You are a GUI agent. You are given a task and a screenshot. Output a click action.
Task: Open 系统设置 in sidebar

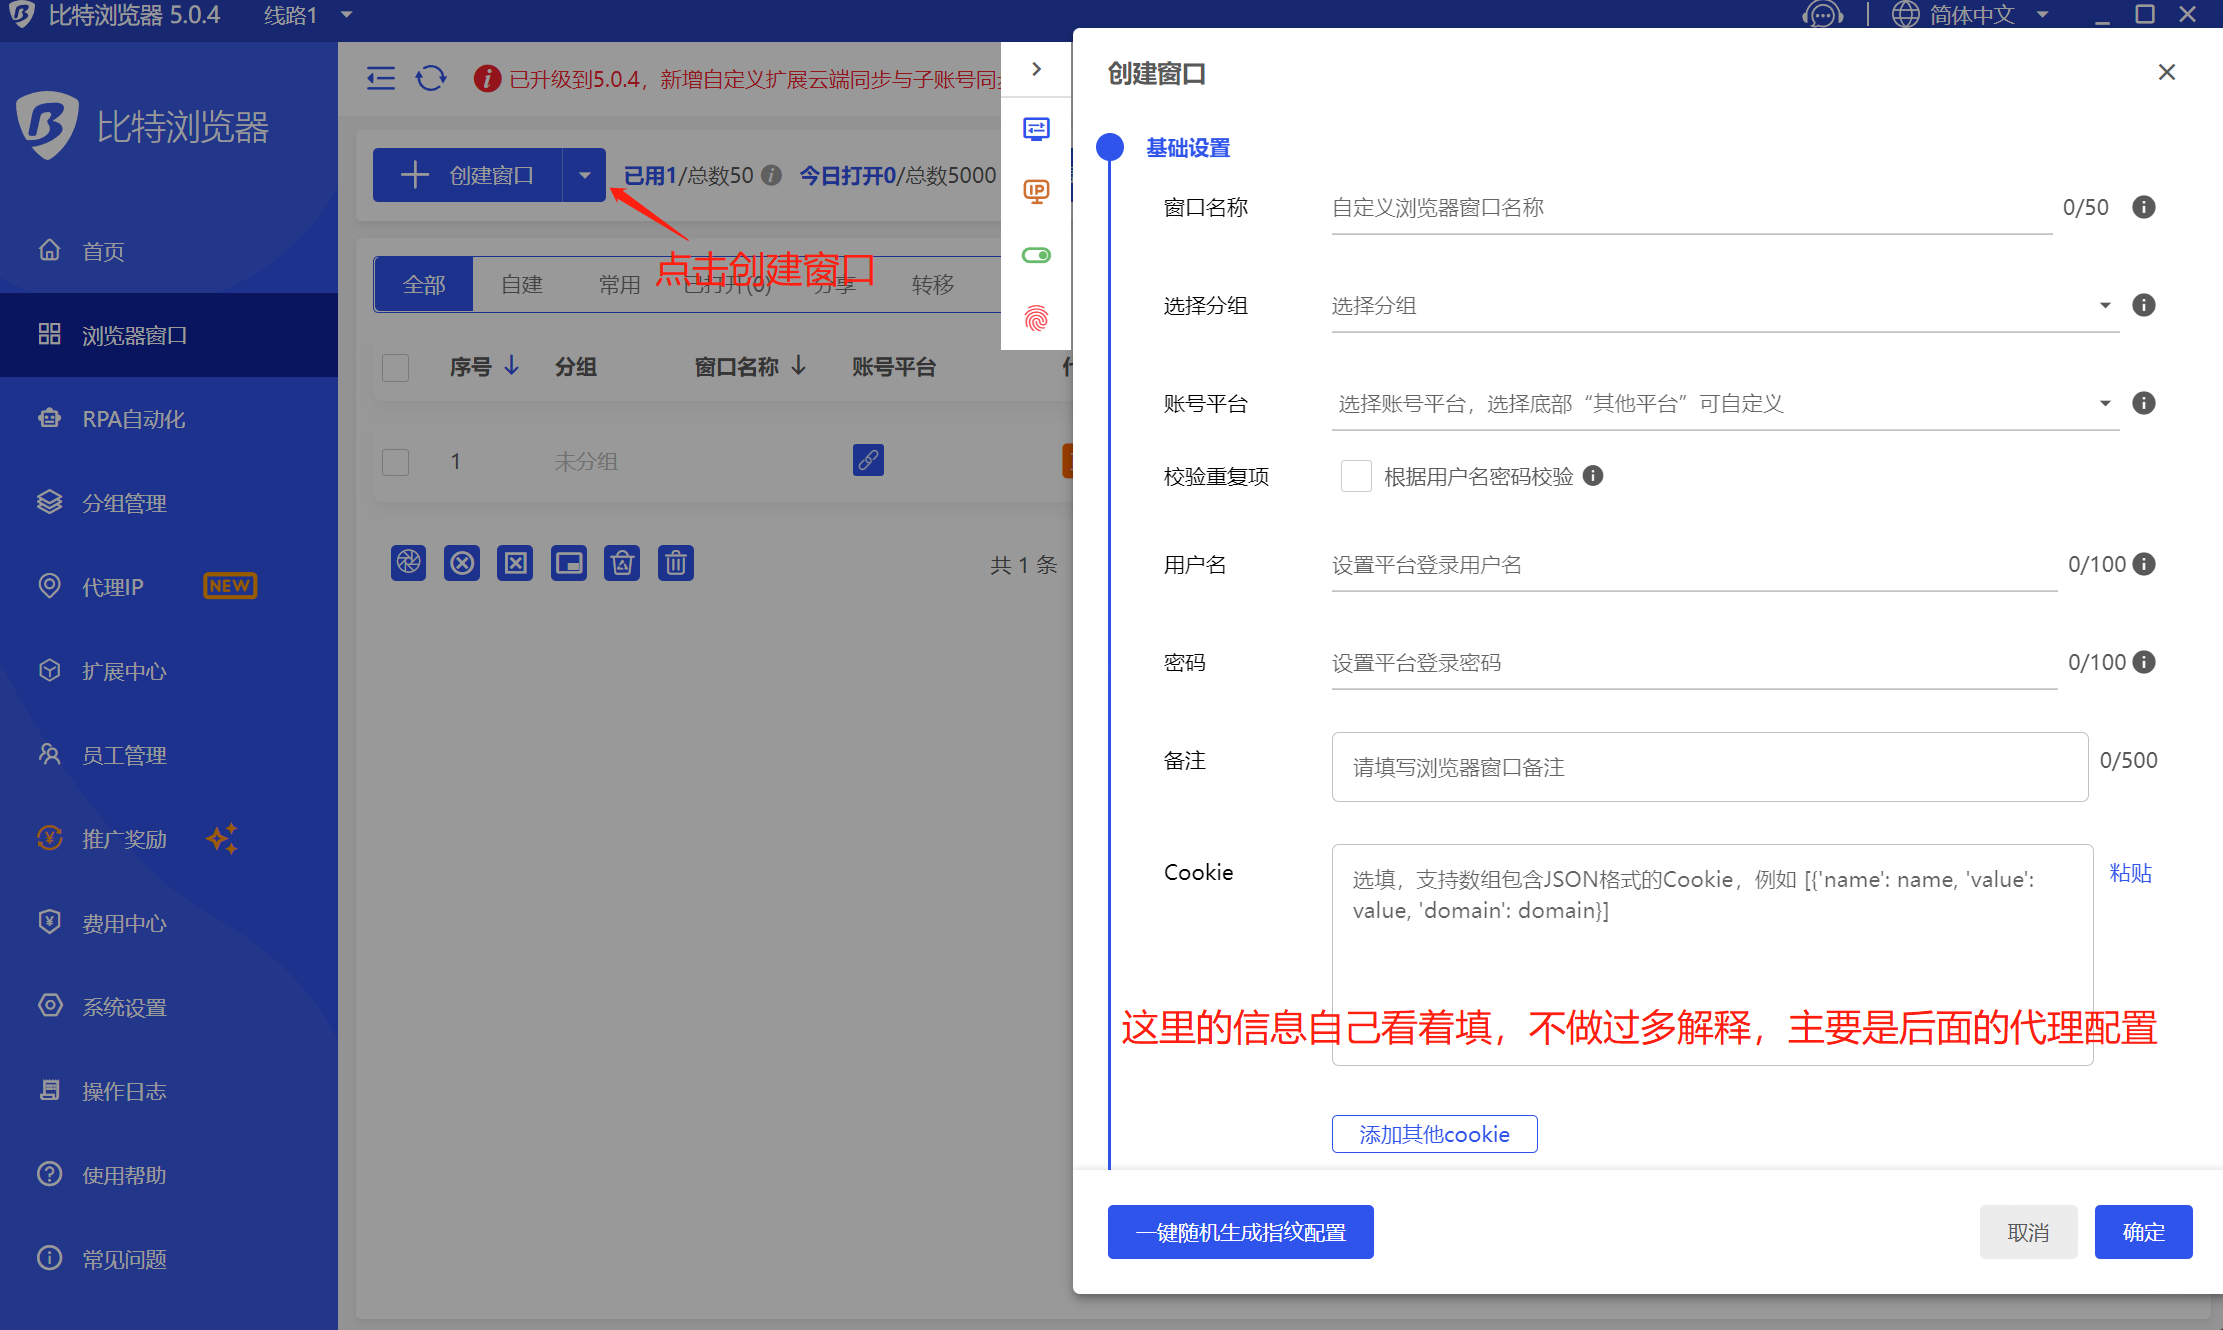(x=169, y=1007)
